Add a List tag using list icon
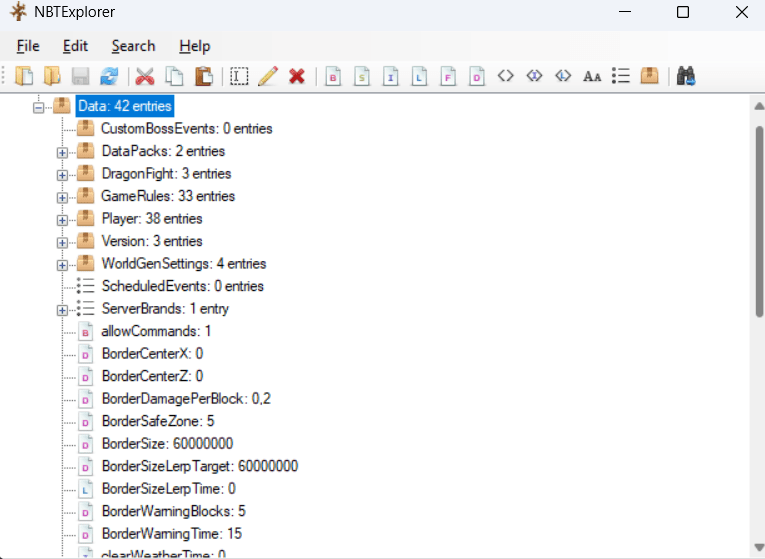Image resolution: width=765 pixels, height=559 pixels. coord(621,76)
